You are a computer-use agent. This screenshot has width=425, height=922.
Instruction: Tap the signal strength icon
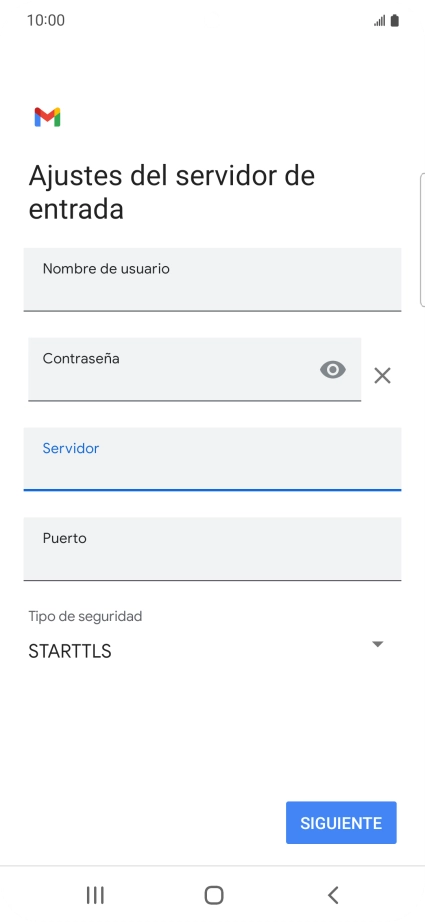pos(380,21)
